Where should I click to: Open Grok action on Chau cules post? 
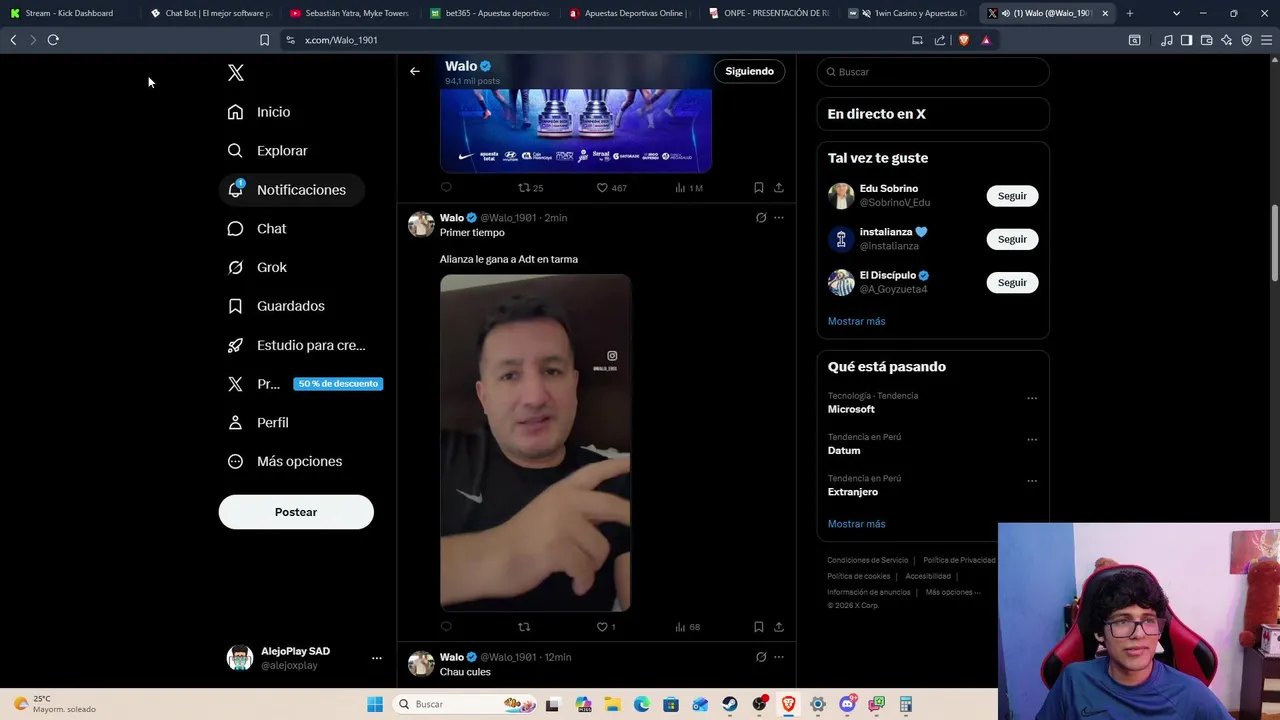tap(761, 657)
